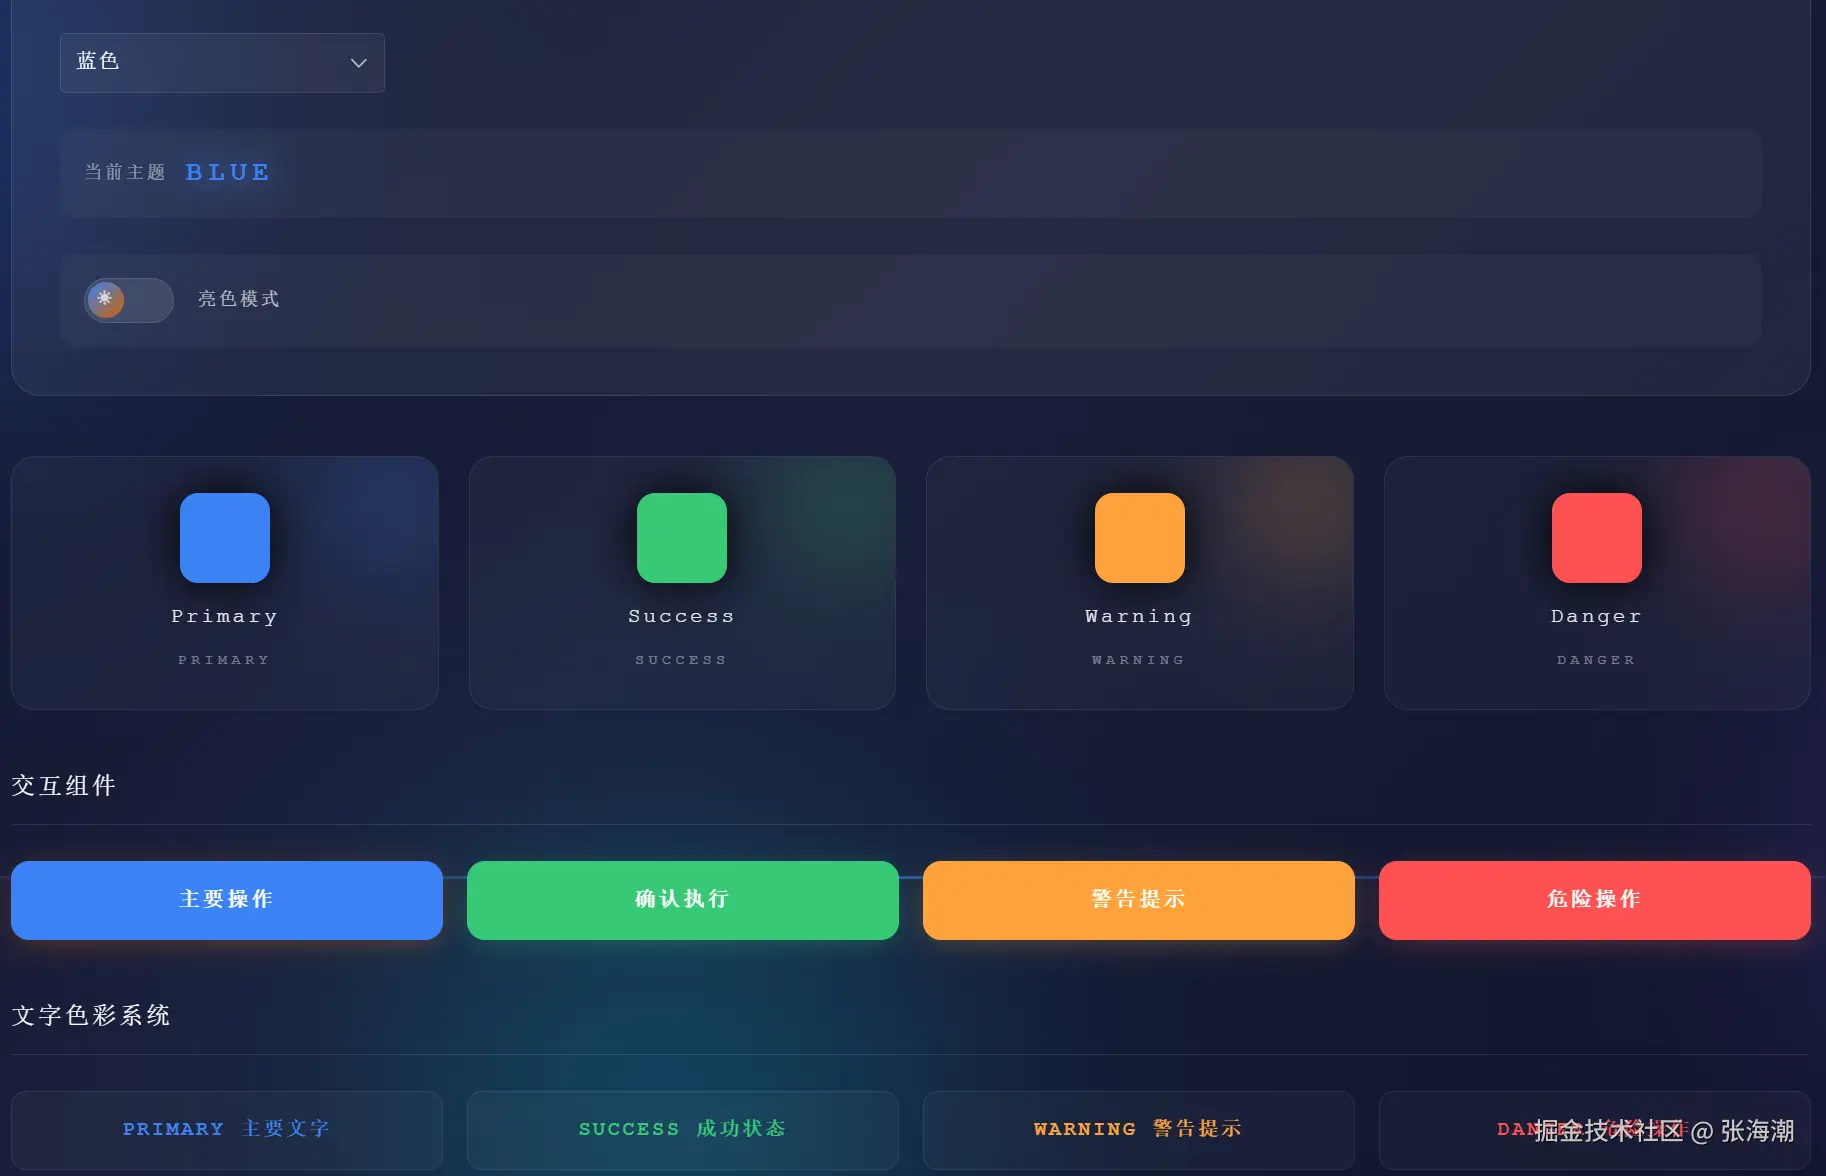Image resolution: width=1826 pixels, height=1176 pixels.
Task: Click the Primary card title text
Action: point(224,617)
